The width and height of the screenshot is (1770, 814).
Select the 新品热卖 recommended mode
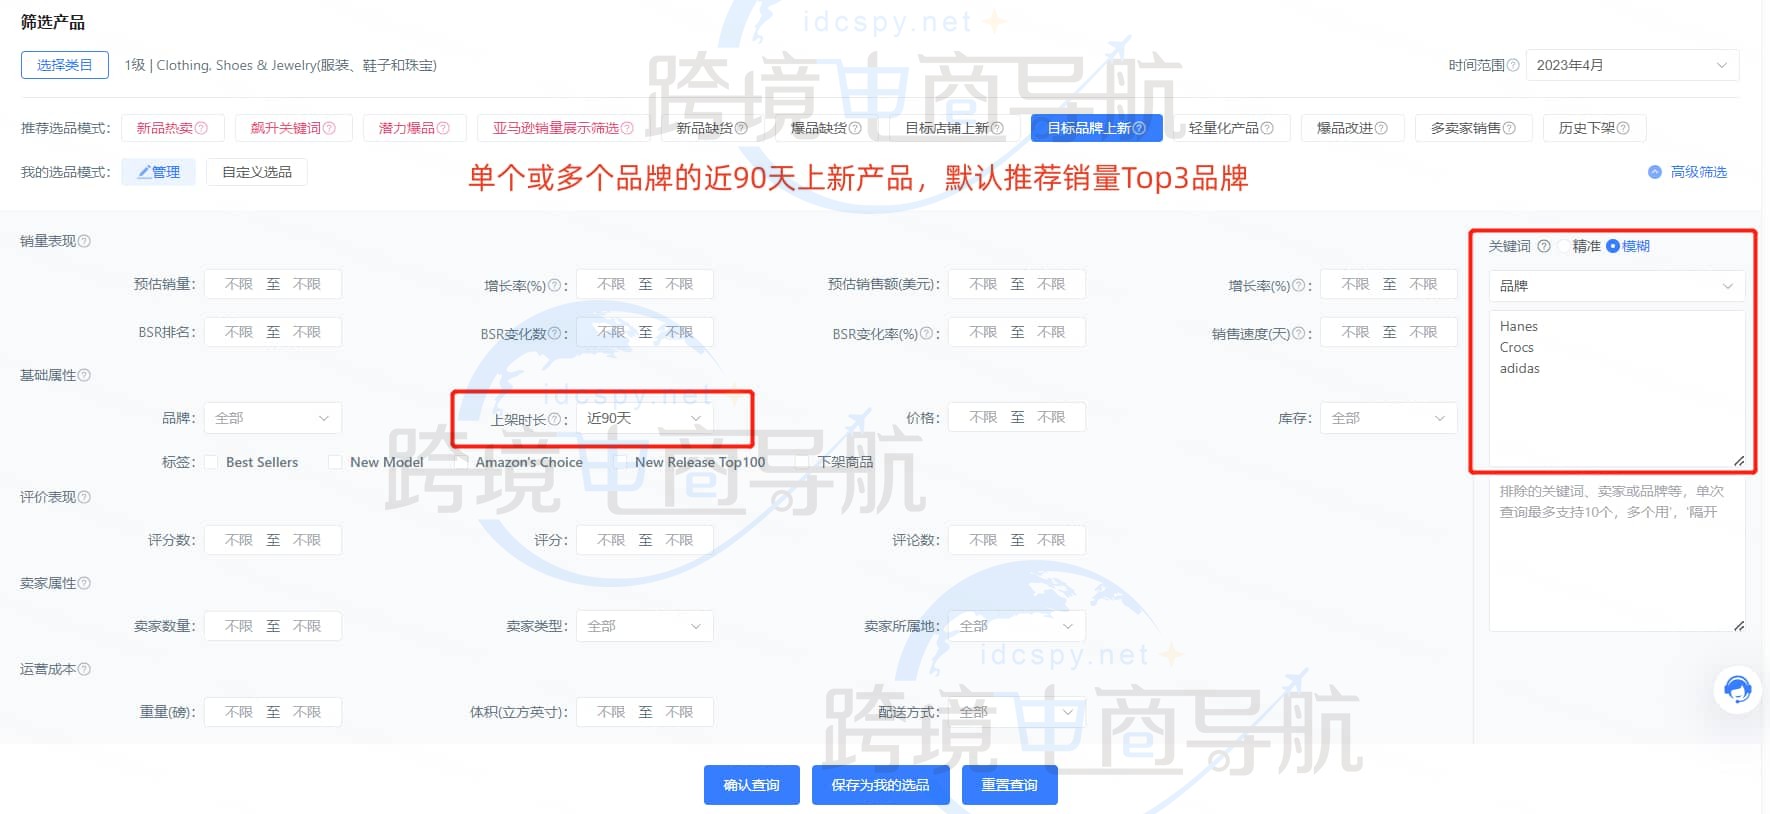point(172,128)
